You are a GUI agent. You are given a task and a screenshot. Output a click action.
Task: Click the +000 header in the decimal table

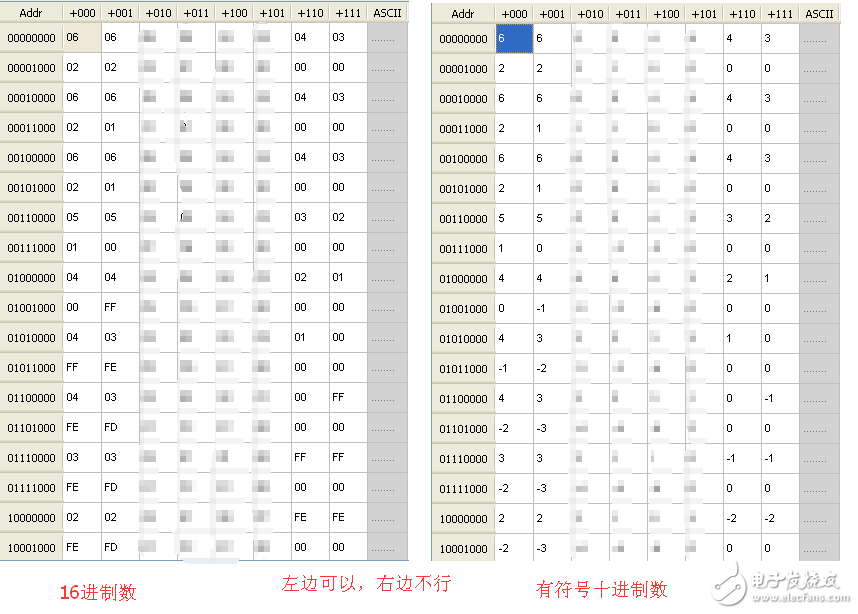[514, 14]
